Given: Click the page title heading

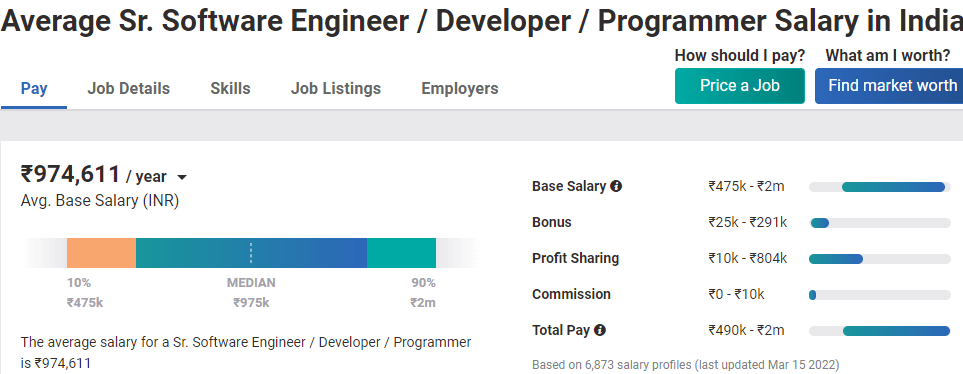Looking at the screenshot, I should coord(482,22).
